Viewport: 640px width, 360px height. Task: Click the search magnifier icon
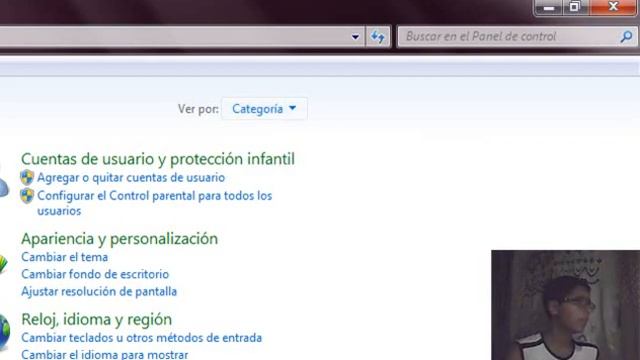click(x=626, y=37)
